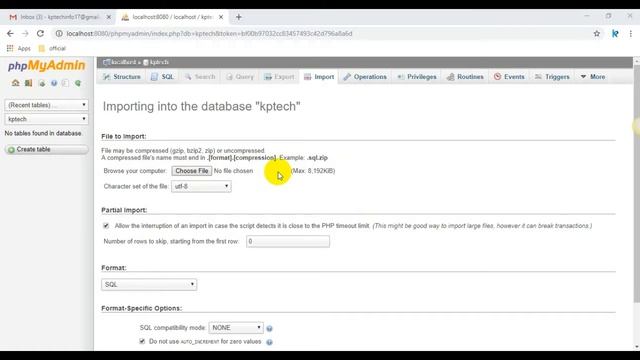
Task: Reload navigation frame green icon
Action: coord(78,83)
